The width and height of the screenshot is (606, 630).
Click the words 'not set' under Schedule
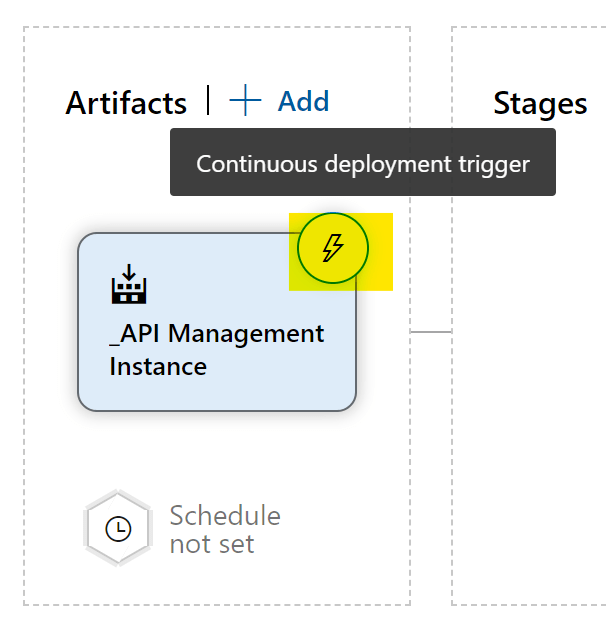click(x=212, y=544)
